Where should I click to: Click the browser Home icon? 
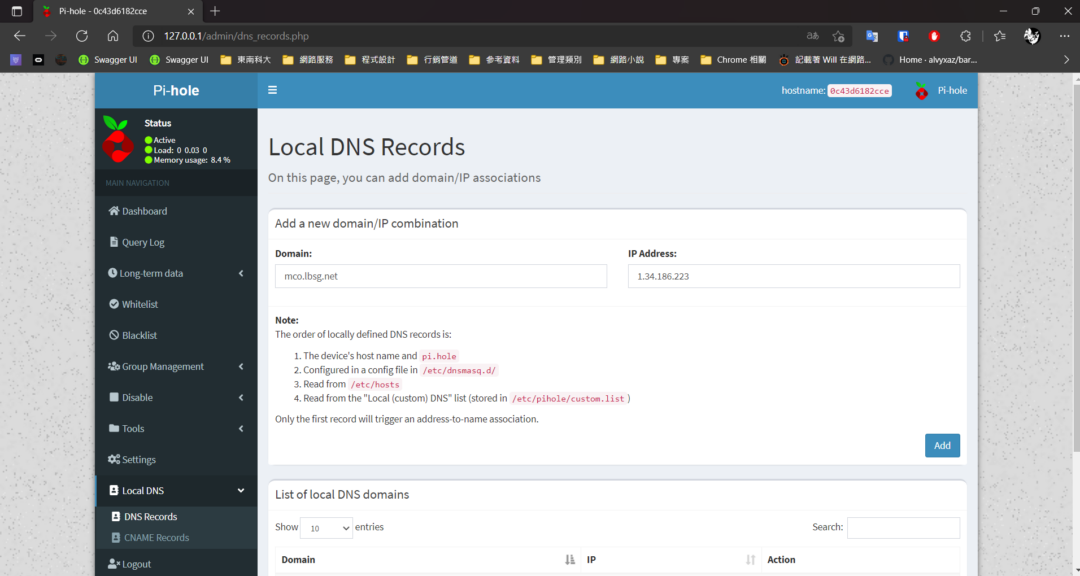pos(113,36)
